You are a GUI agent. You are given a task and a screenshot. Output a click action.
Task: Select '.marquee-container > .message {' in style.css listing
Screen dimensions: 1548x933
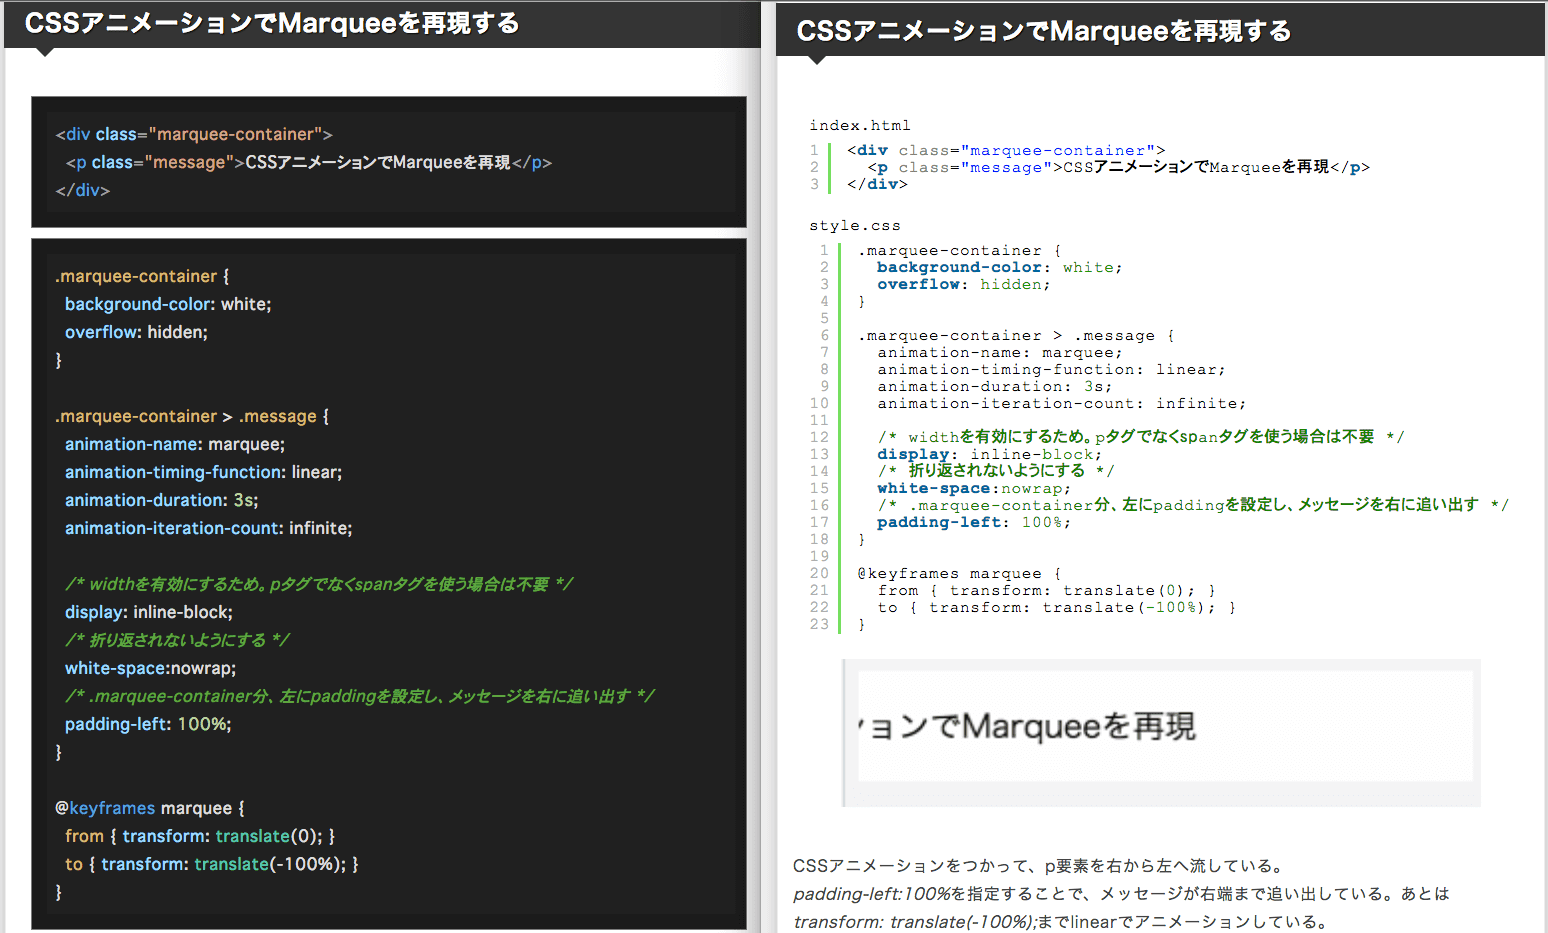[x=1016, y=335]
